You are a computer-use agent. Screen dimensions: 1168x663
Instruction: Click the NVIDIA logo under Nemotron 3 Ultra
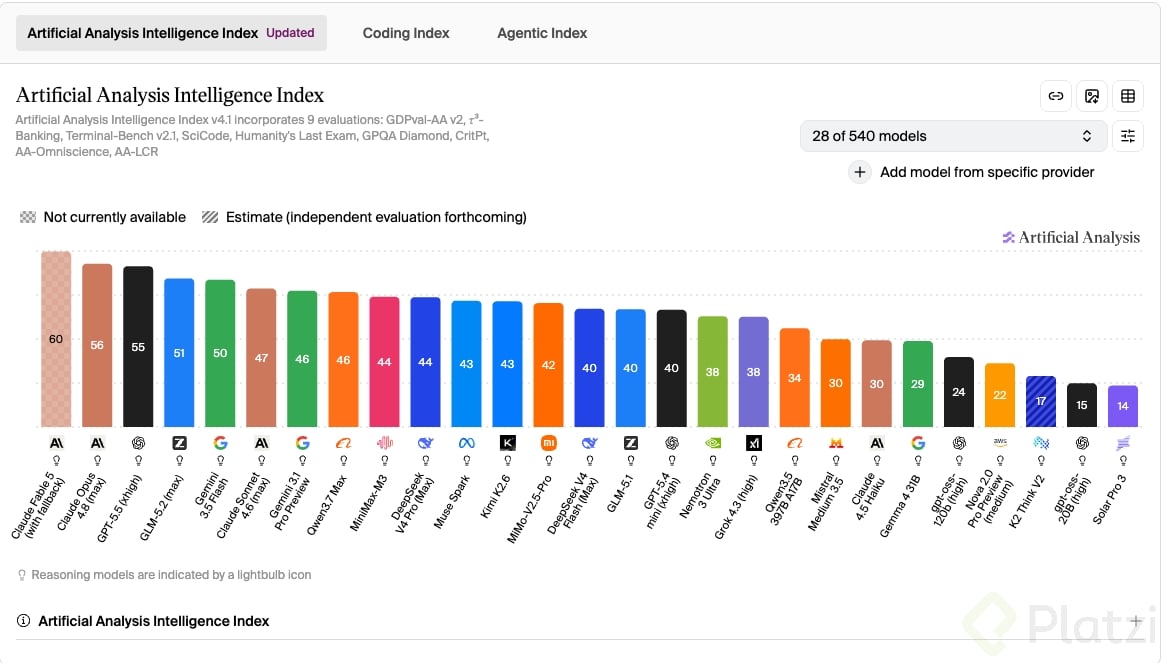(712, 442)
